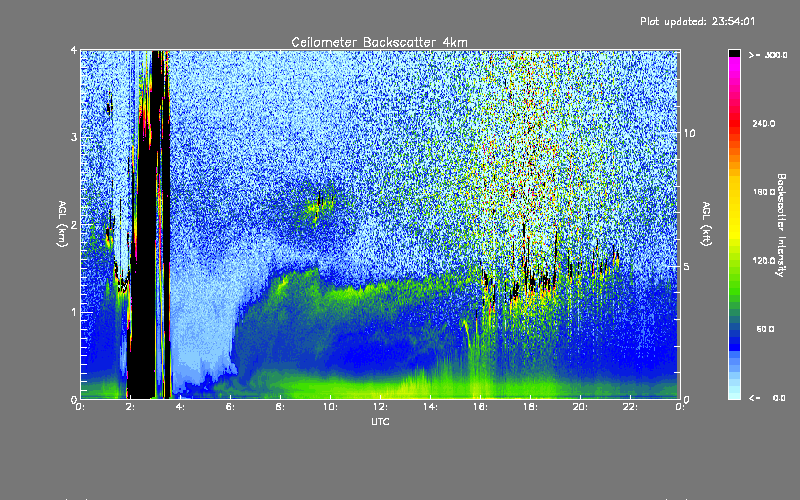Click the '20:' tick on UTC axis

580,407
